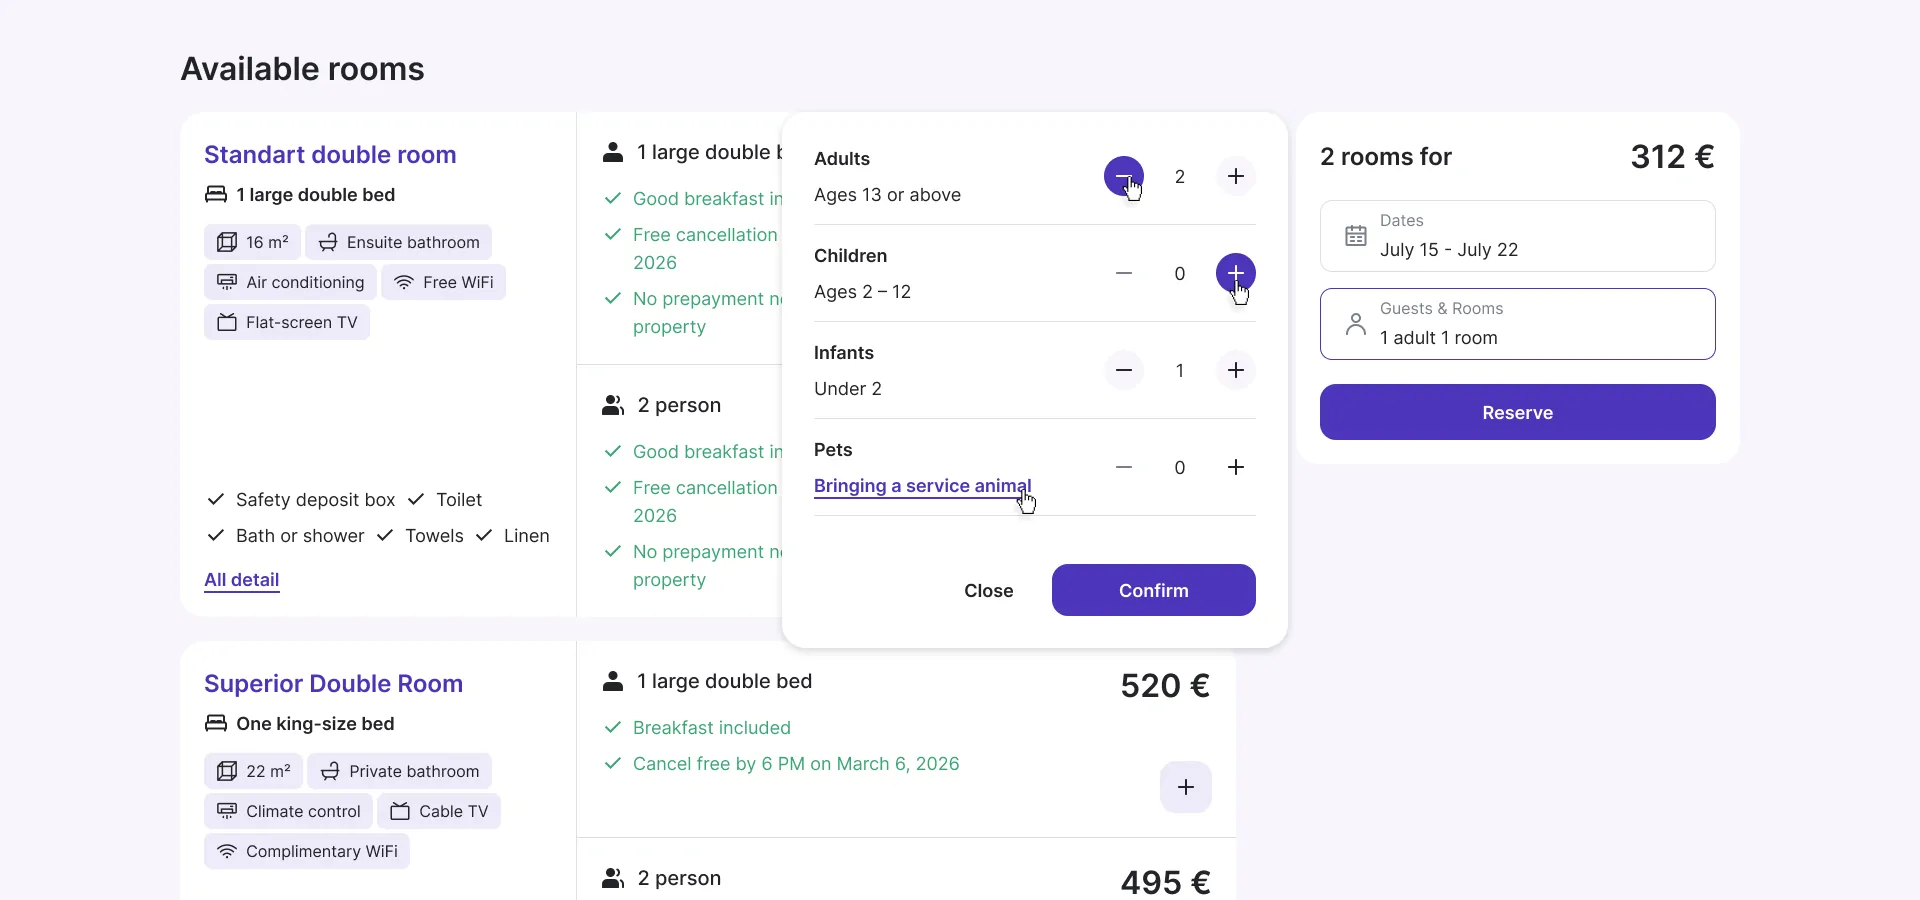Image resolution: width=1920 pixels, height=900 pixels.
Task: Open All detail for Standart double room
Action: click(242, 580)
